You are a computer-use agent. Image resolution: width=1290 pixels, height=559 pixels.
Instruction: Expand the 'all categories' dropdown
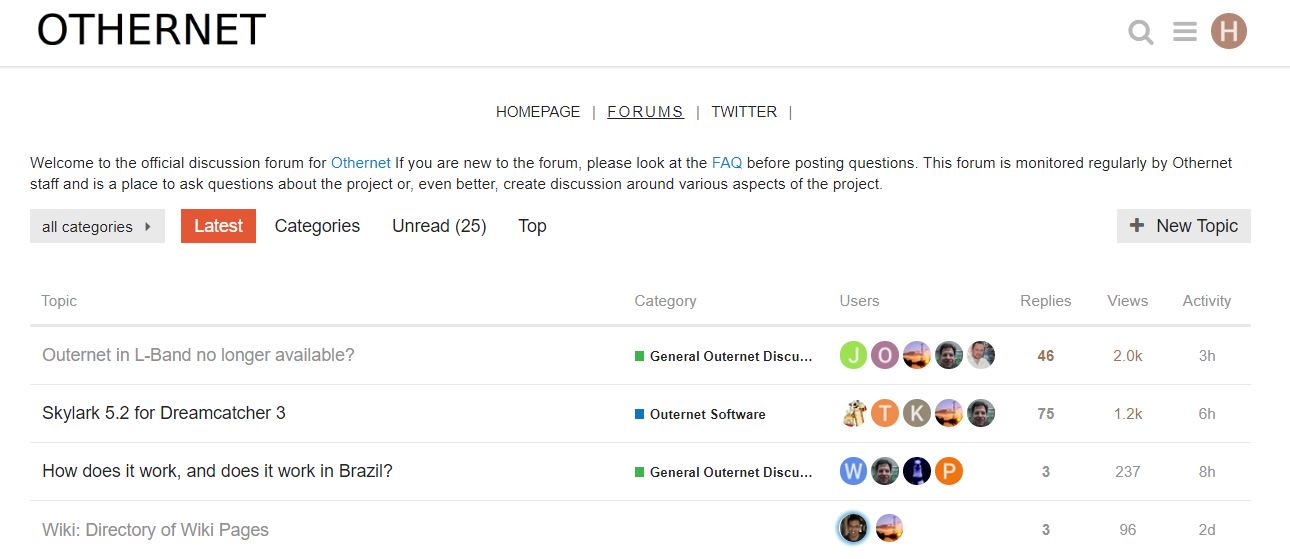click(x=97, y=226)
